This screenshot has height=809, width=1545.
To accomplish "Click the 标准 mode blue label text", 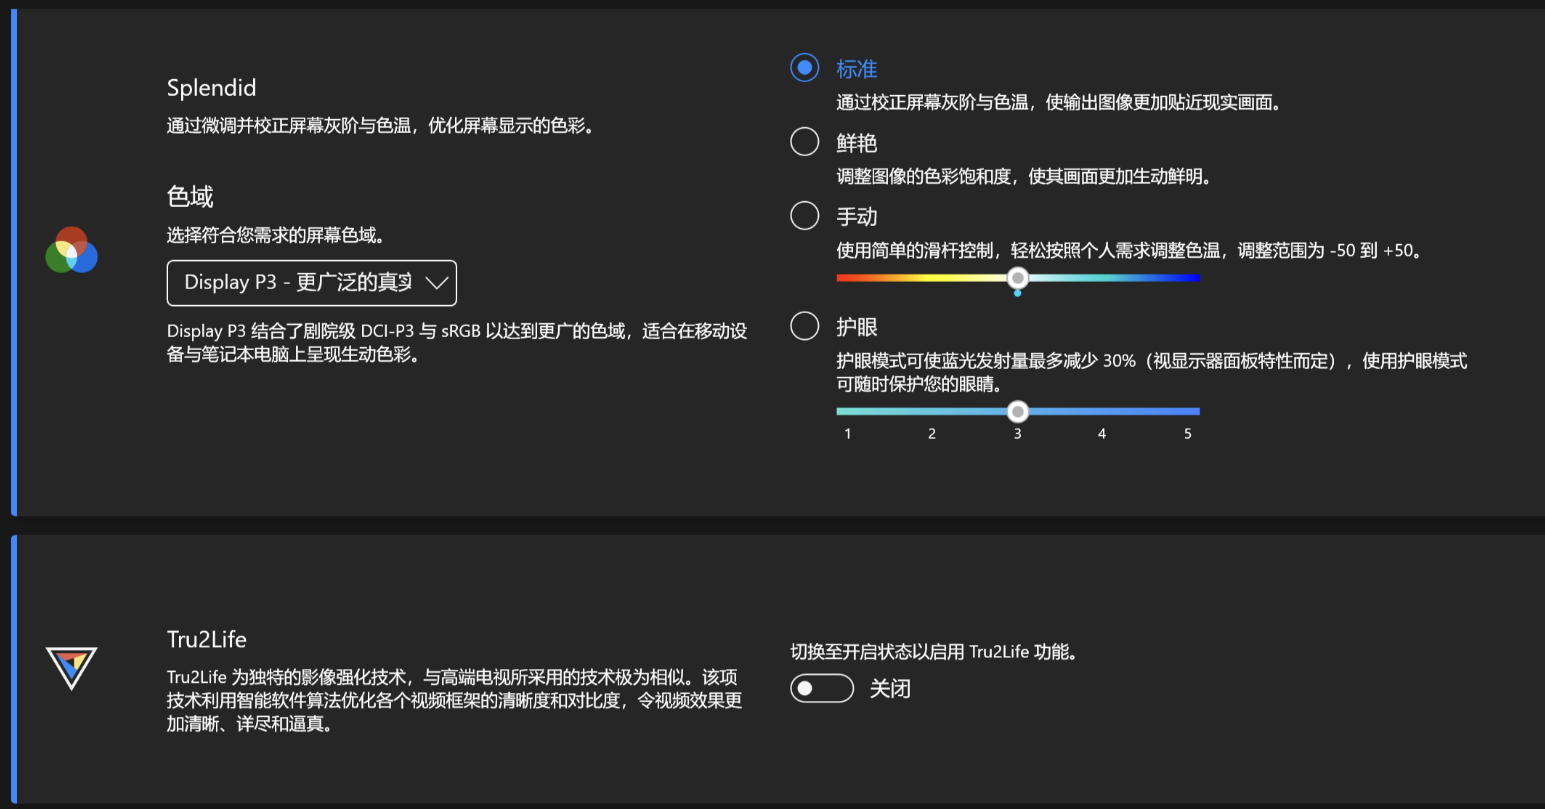I will [856, 68].
